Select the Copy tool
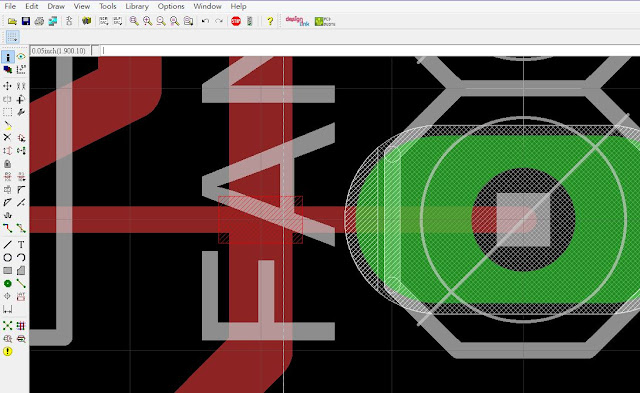This screenshot has height=393, width=640. coord(21,86)
